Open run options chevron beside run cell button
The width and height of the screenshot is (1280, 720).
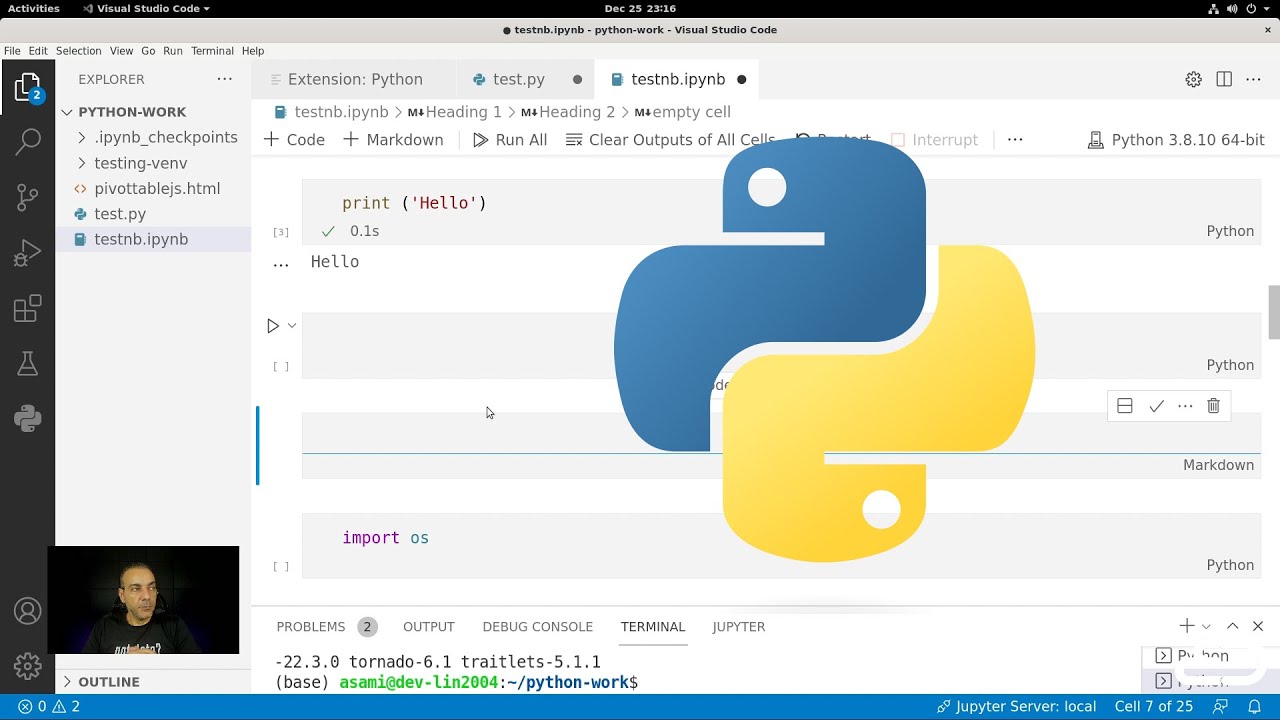tap(292, 325)
